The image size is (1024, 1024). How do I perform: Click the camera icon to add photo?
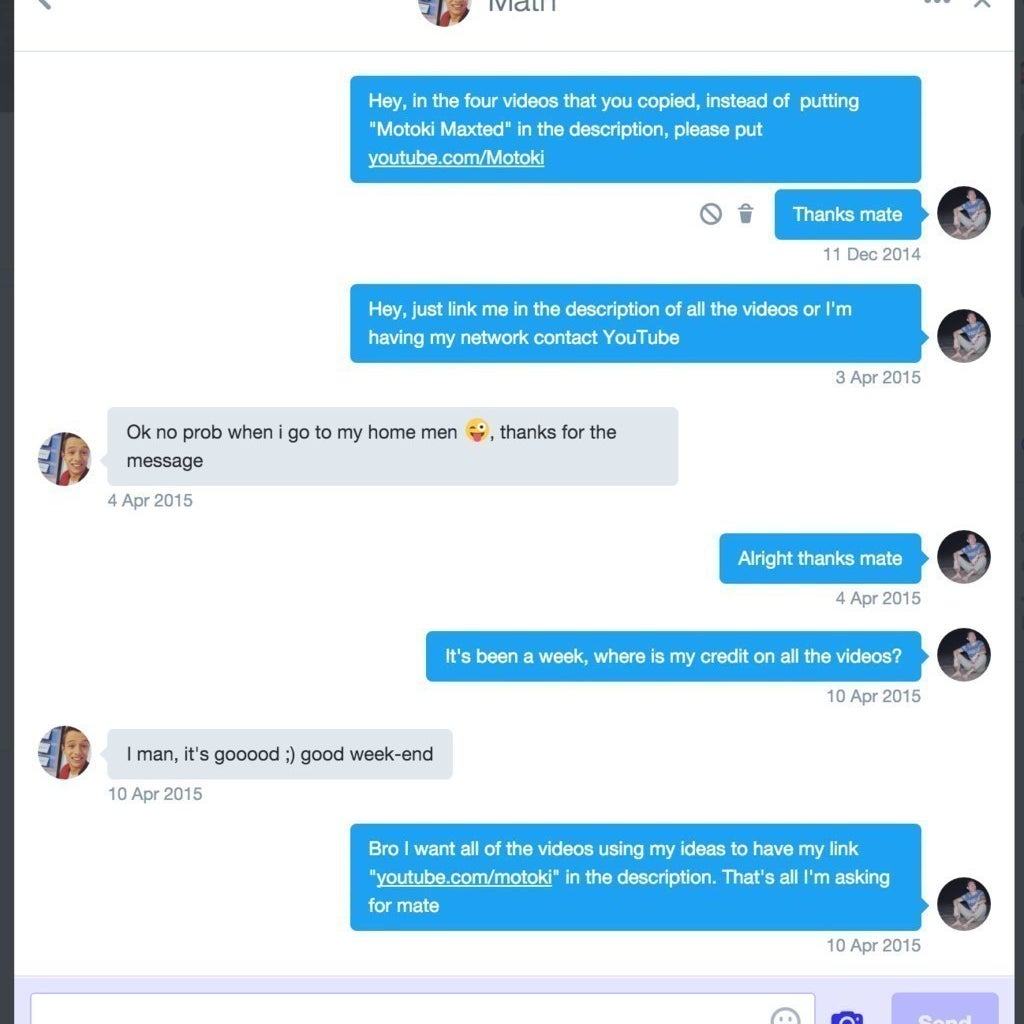847,1017
